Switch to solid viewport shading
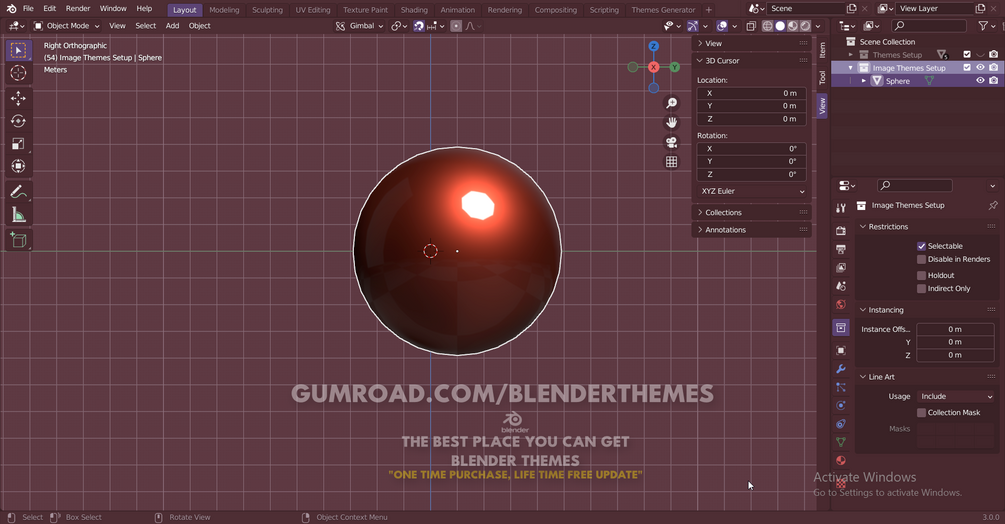The width and height of the screenshot is (1005, 524). 780,26
